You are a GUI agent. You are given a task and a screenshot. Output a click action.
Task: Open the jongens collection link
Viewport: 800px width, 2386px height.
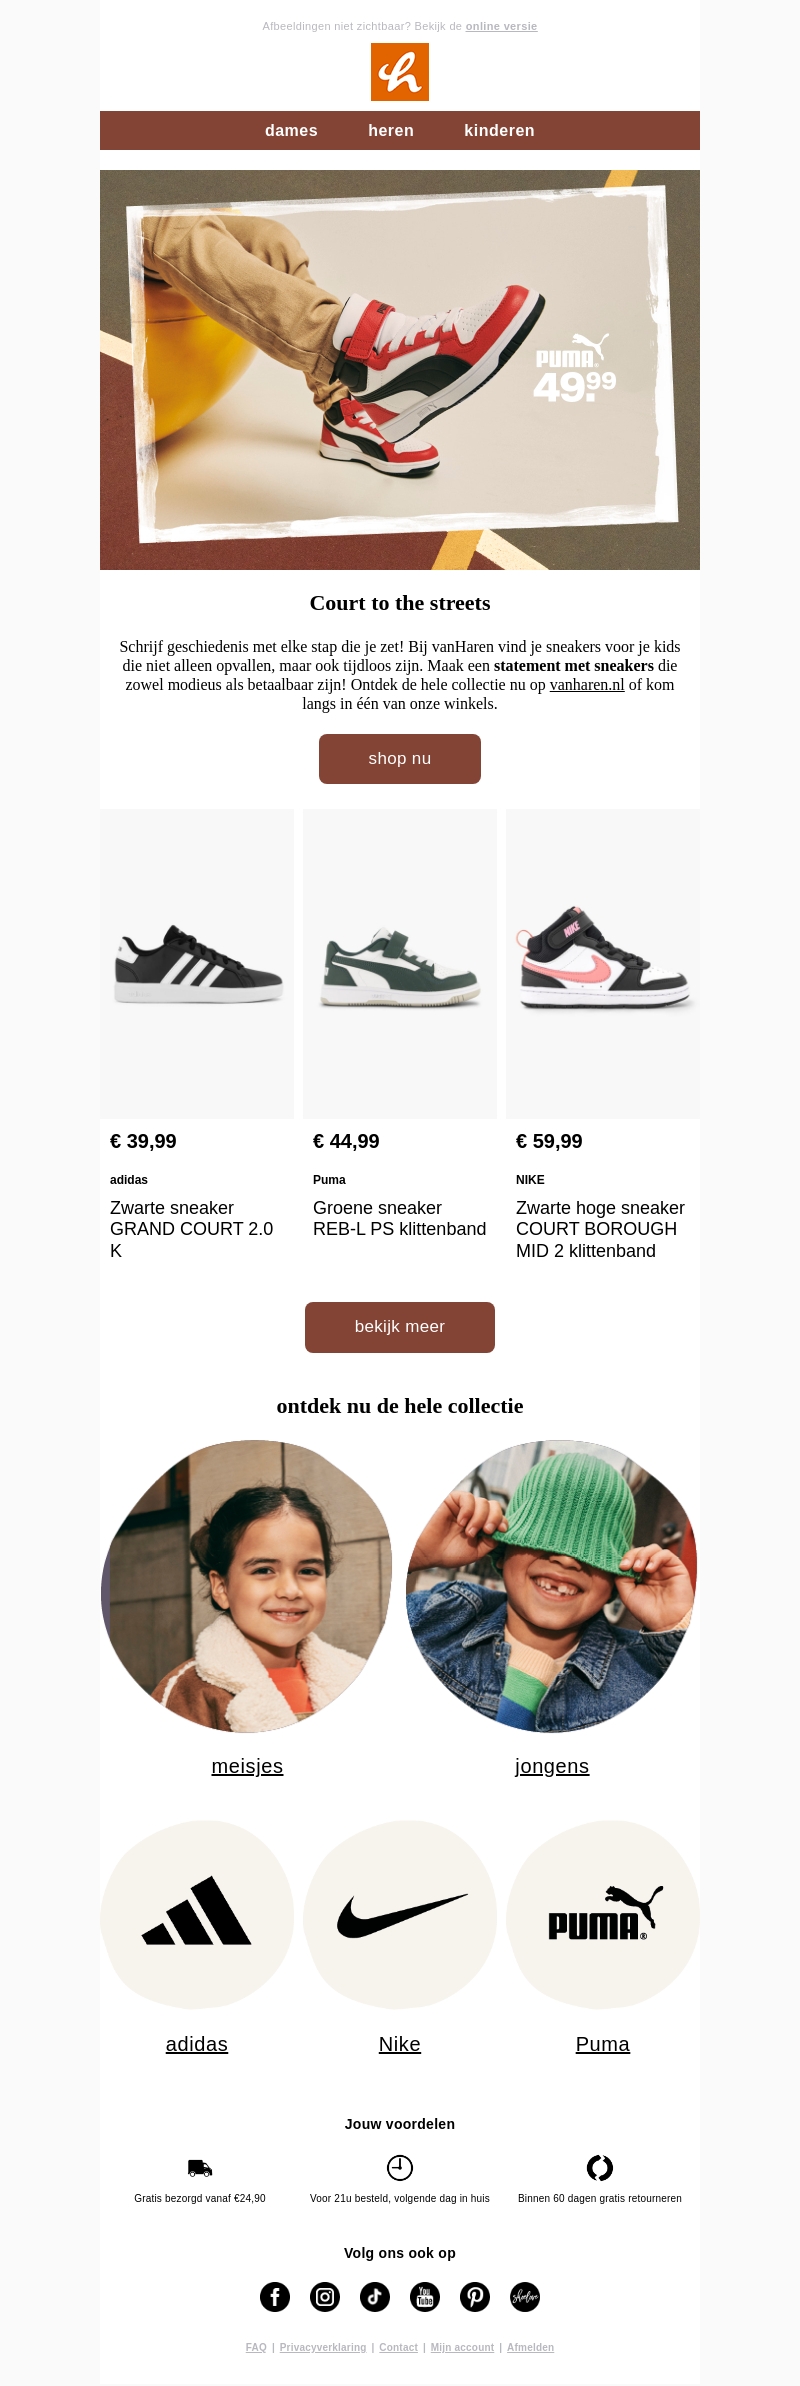552,1766
